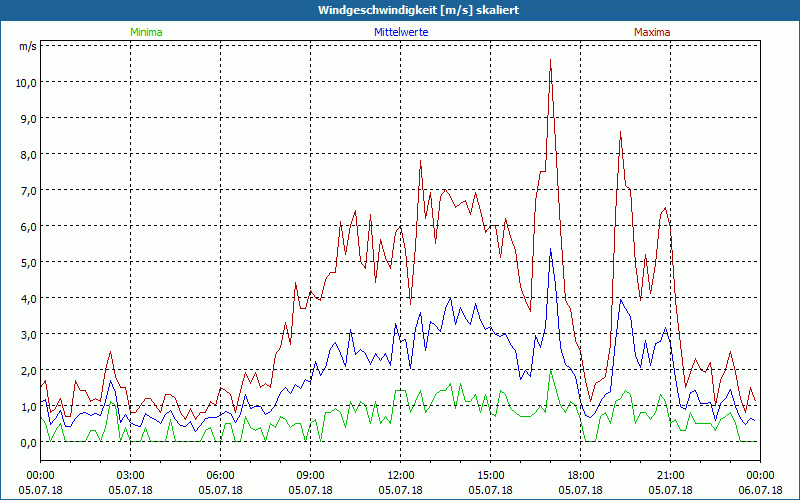The image size is (800, 500).
Task: Click the 10,0 y-axis value label
Action: coord(24,82)
